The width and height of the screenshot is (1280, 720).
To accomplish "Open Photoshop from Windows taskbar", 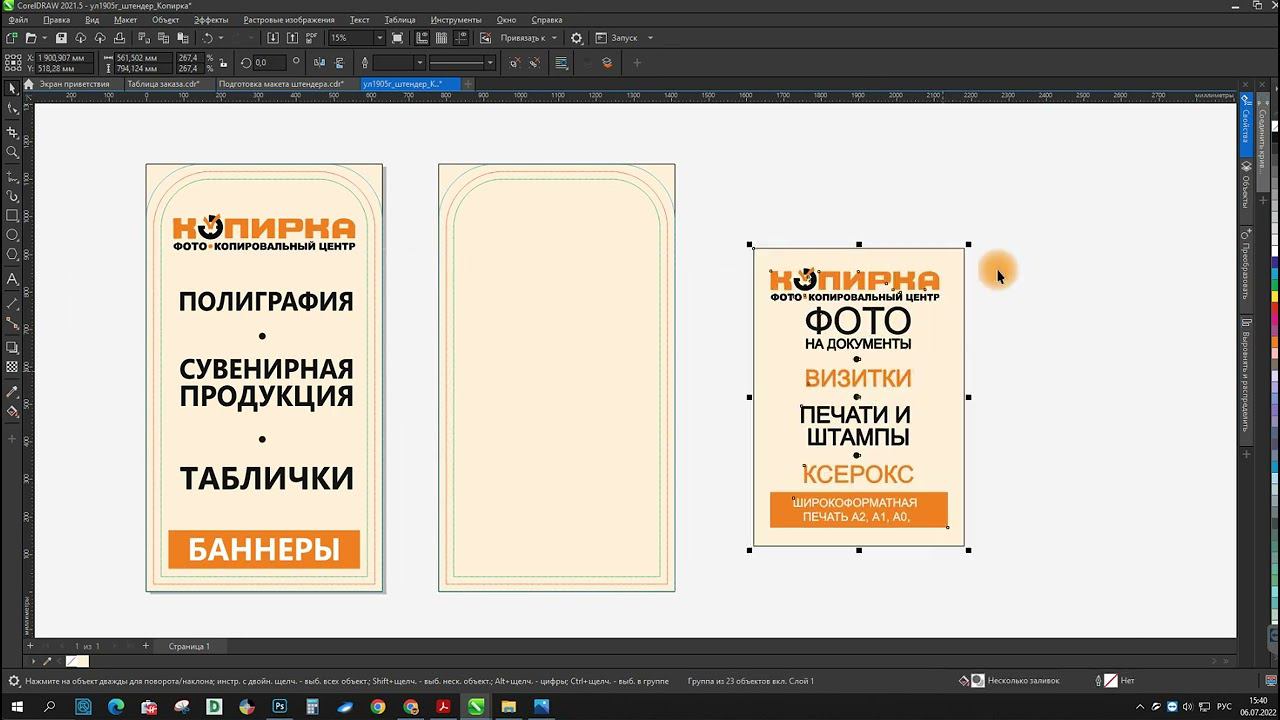I will (x=280, y=707).
